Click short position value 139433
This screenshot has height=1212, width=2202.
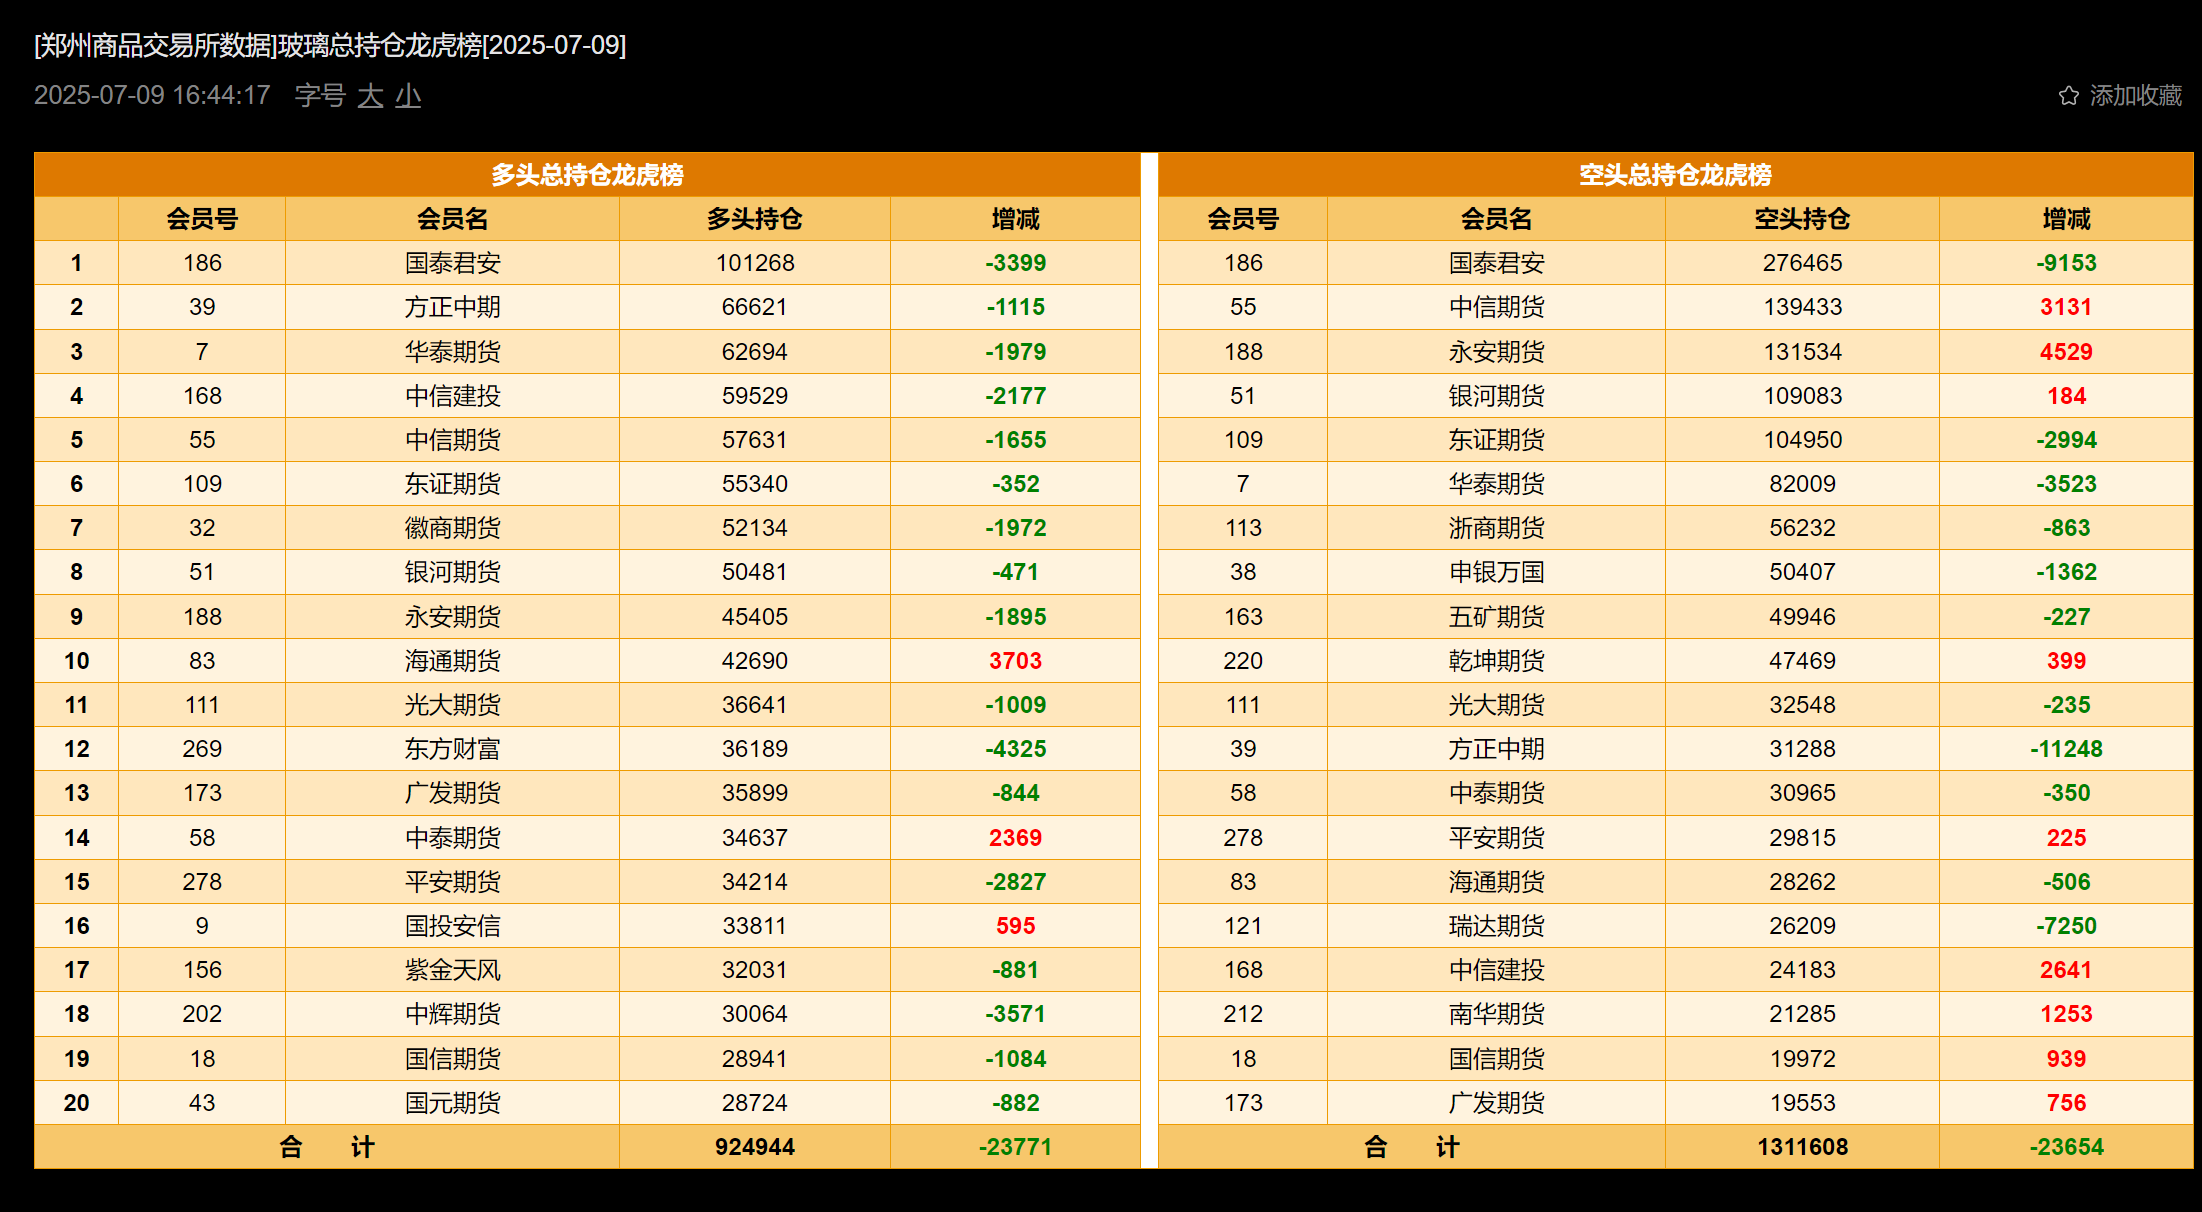(x=1802, y=307)
